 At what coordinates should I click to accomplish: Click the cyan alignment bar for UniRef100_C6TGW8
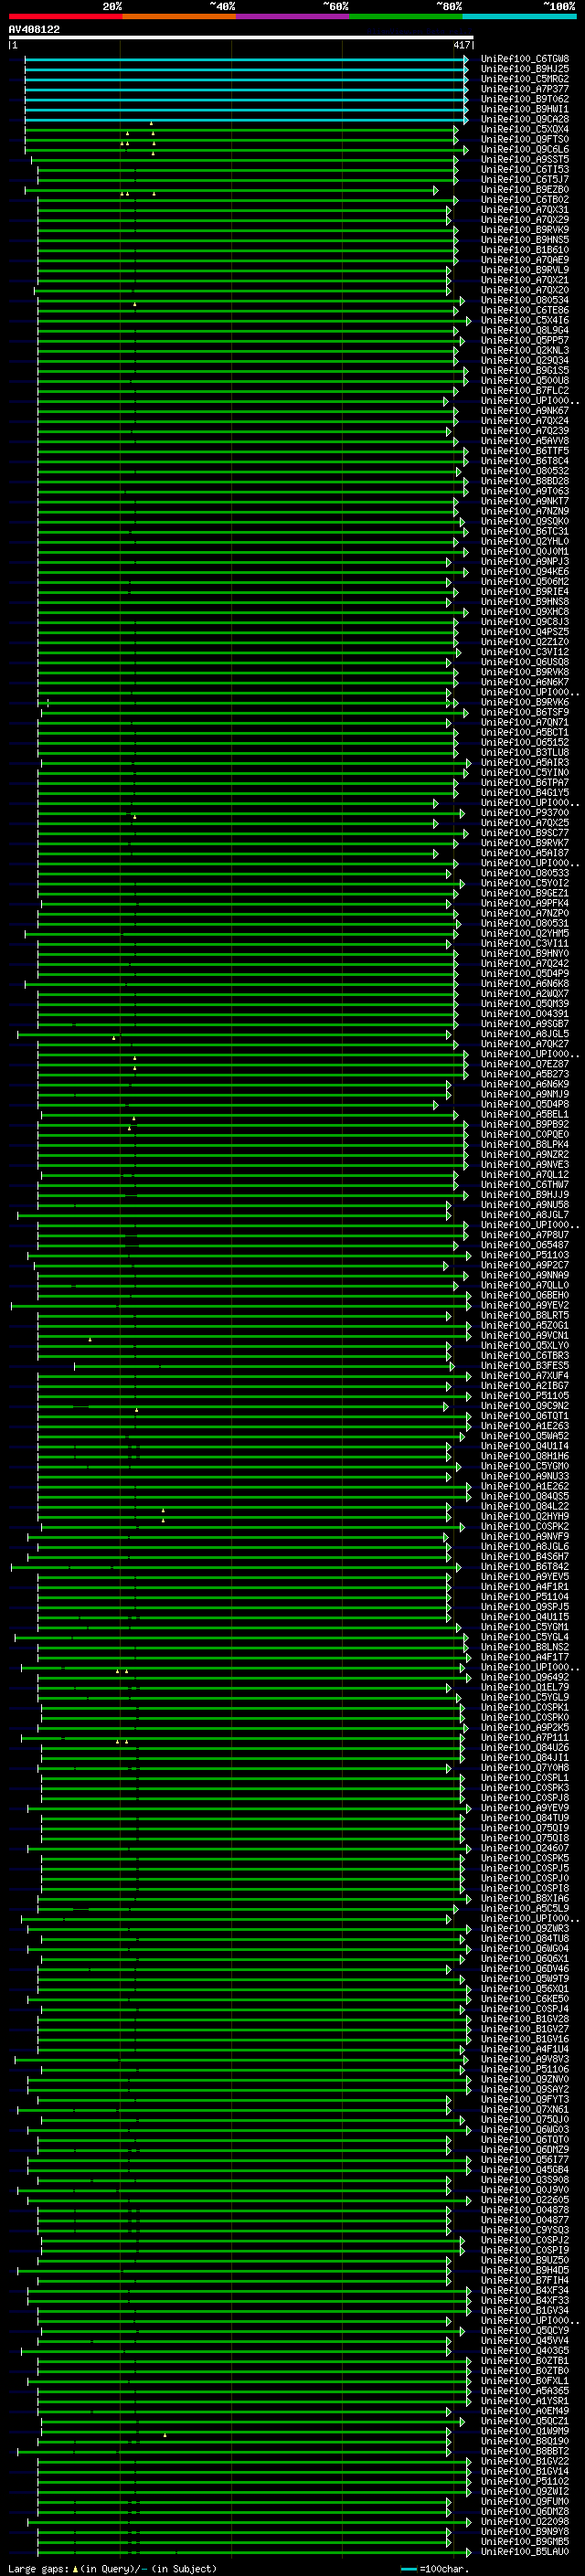[246, 59]
